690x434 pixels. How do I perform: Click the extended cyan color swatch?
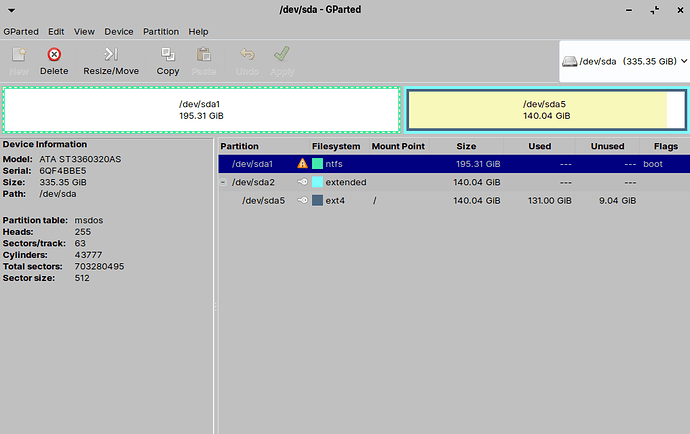point(317,182)
